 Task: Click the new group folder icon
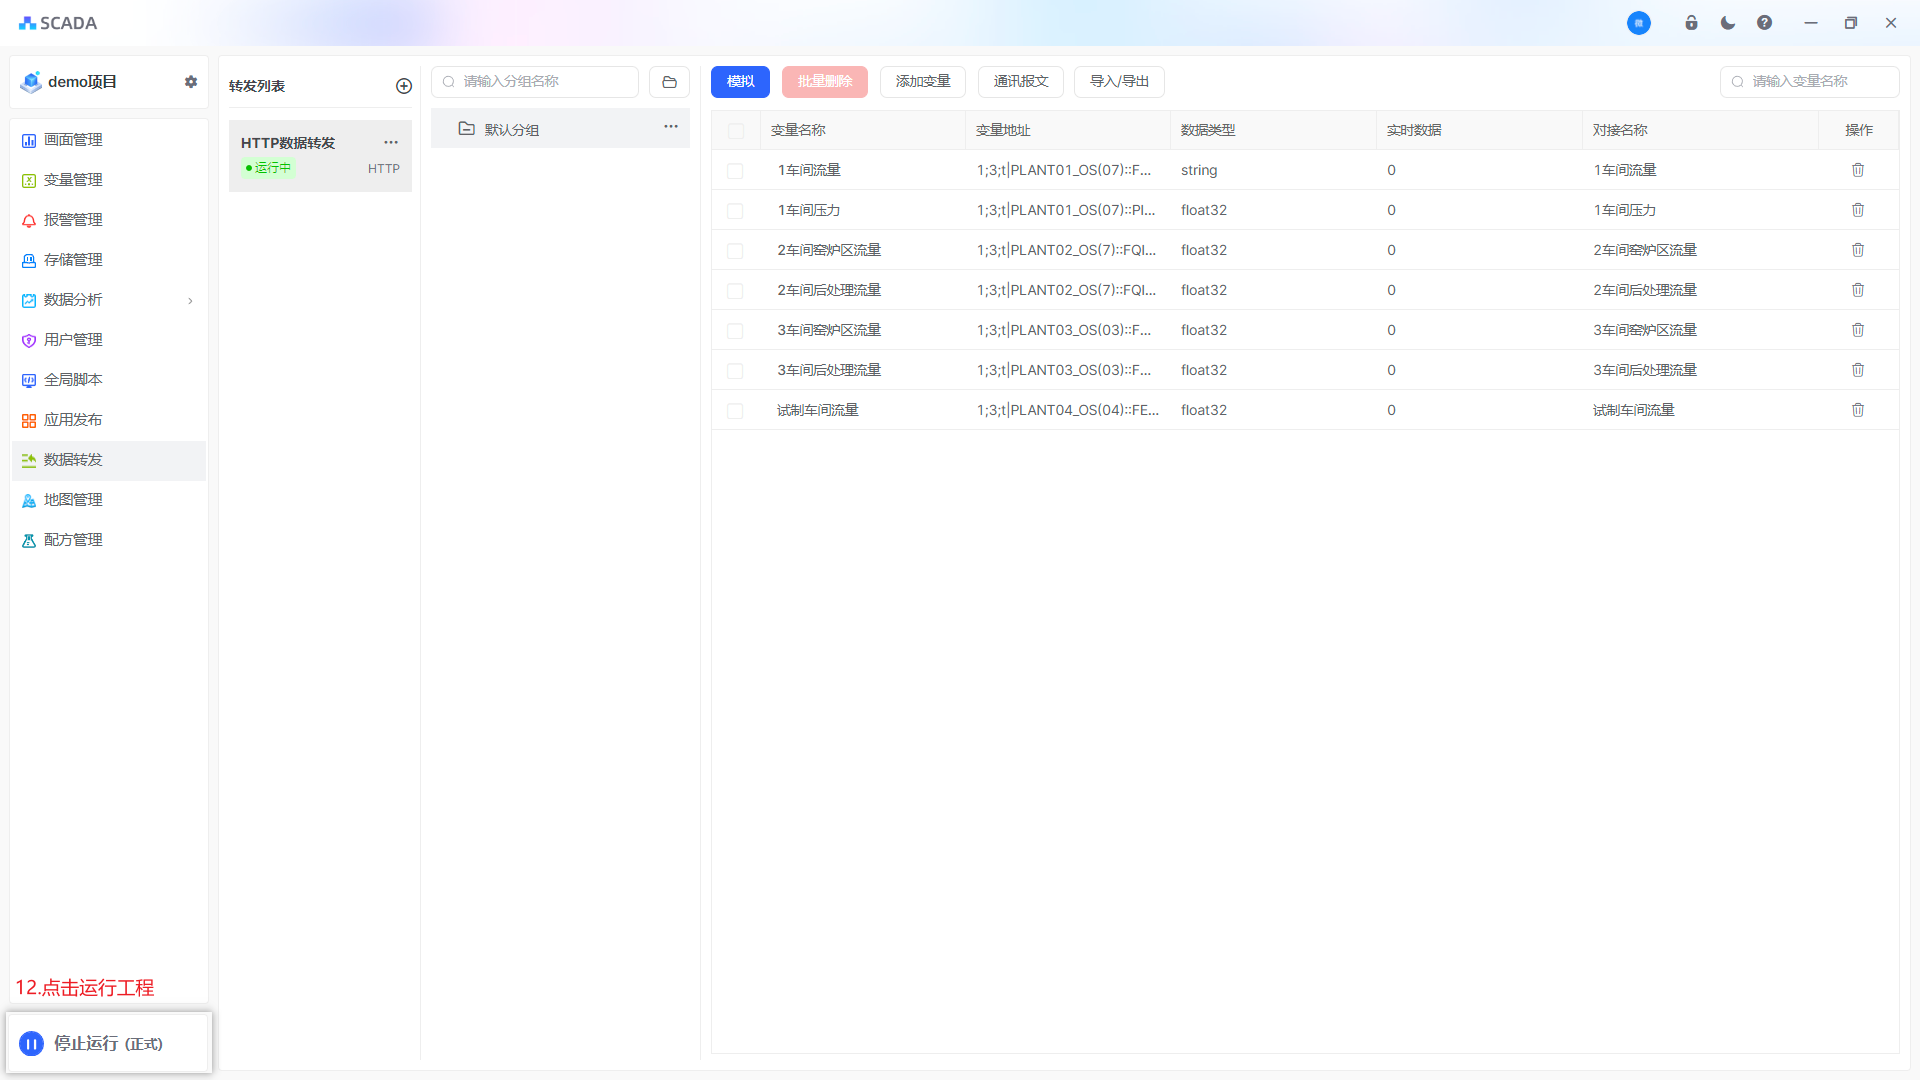coord(669,82)
